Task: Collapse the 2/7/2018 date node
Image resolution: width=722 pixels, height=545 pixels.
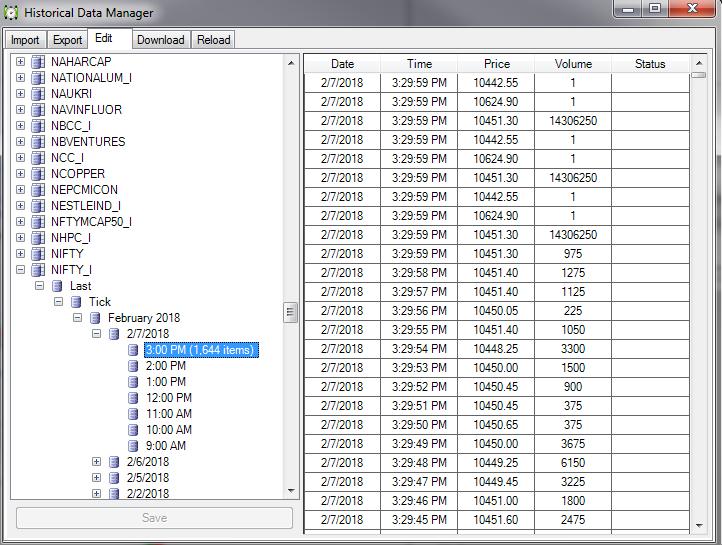Action: tap(97, 334)
